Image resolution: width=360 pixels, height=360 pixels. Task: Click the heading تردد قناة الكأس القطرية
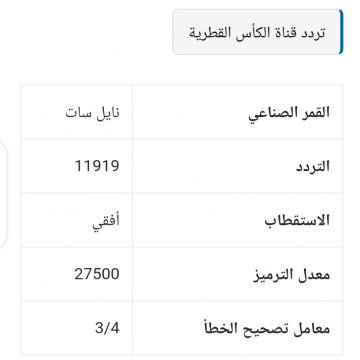[x=257, y=32]
